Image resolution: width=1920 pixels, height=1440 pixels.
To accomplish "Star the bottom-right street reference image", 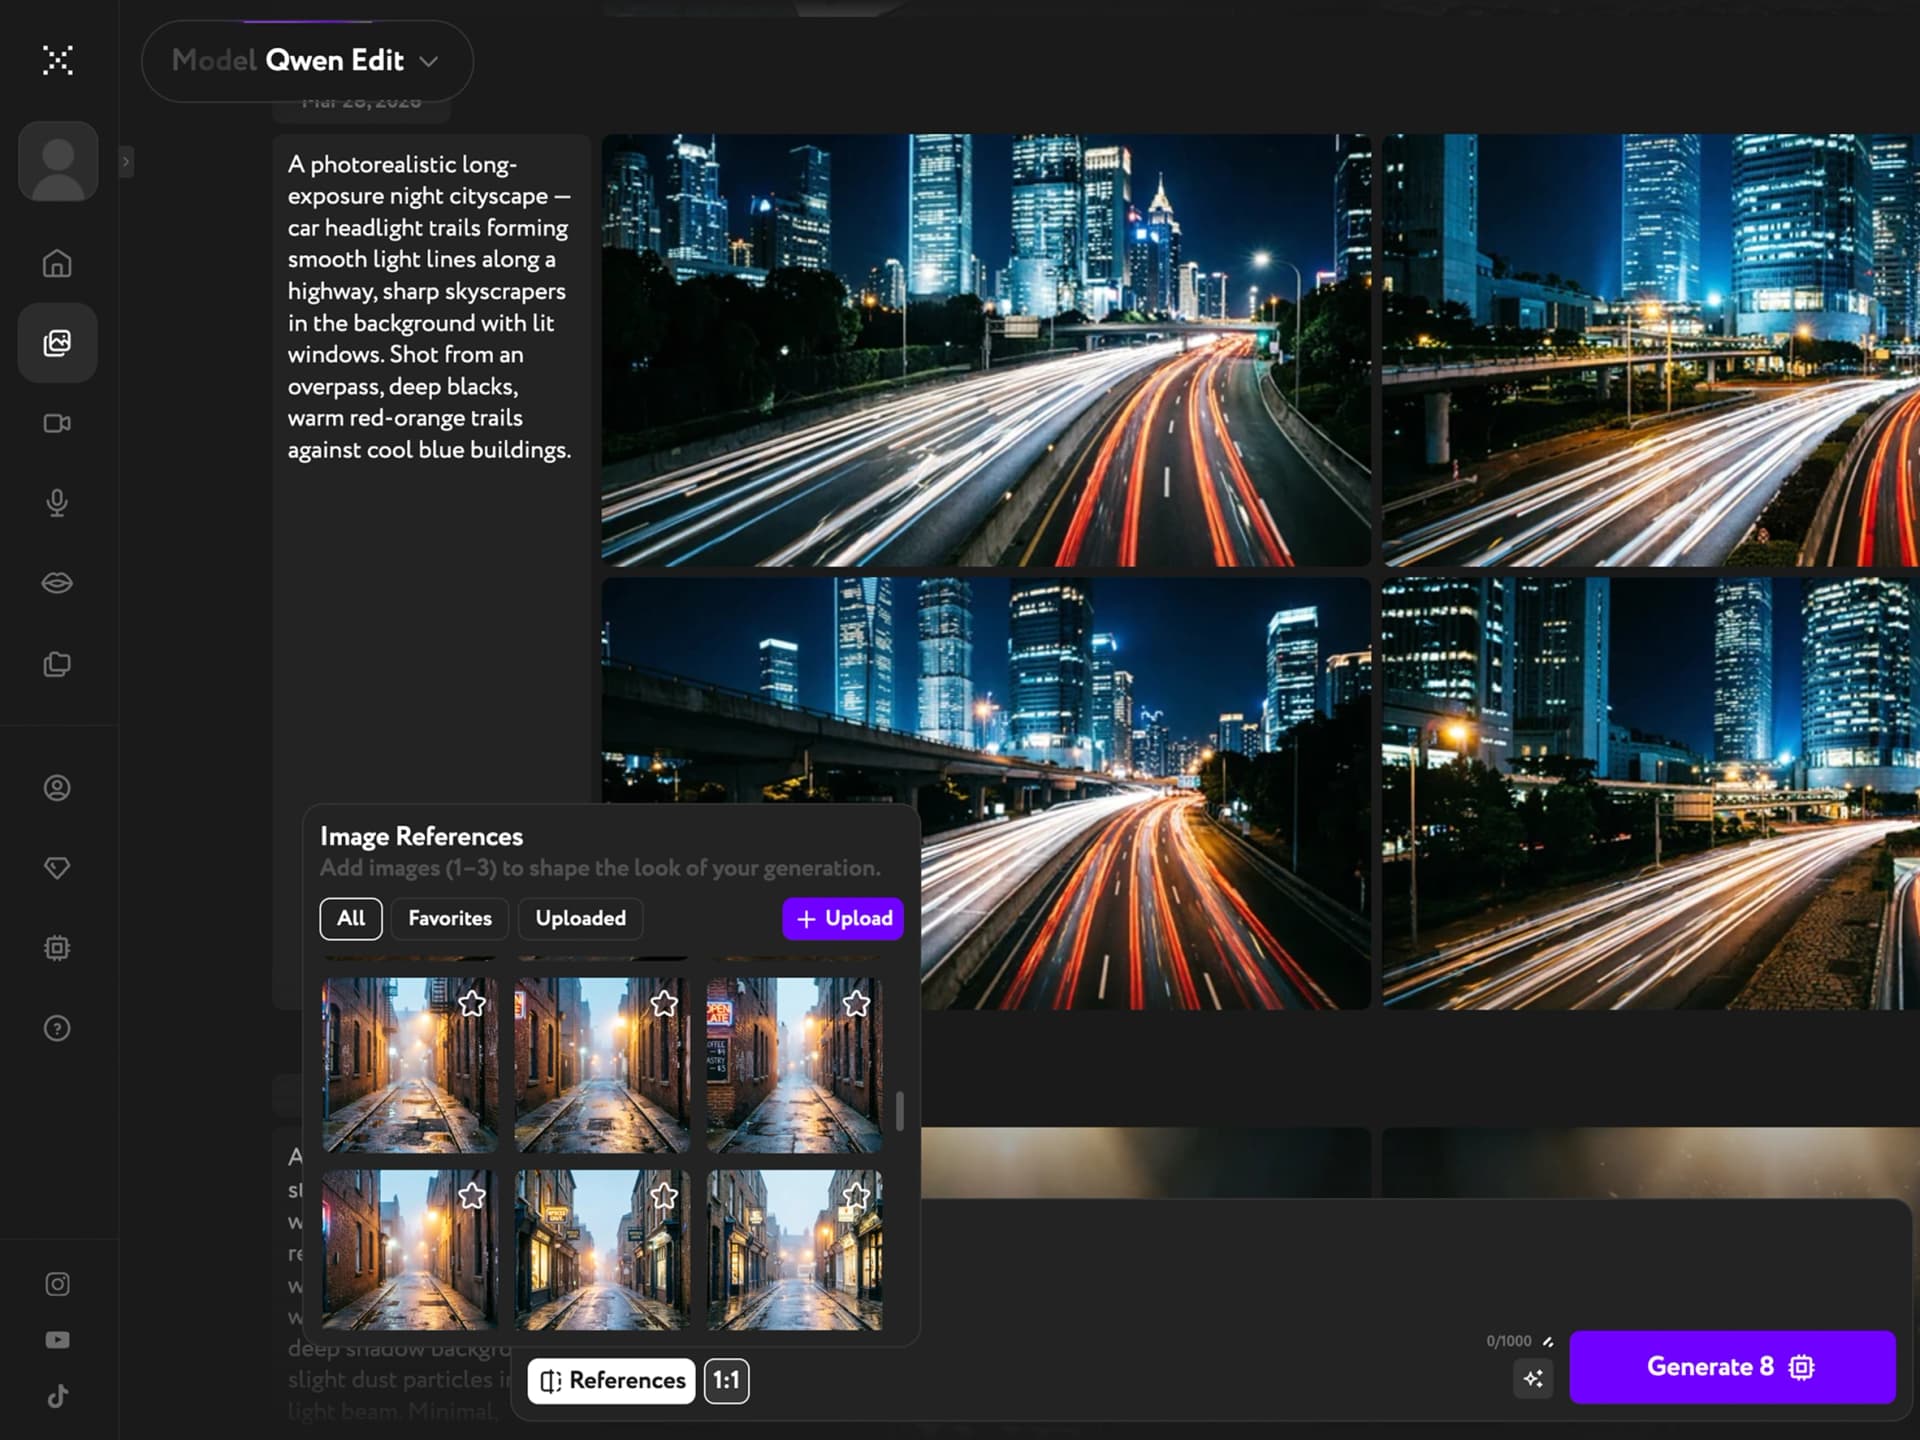I will [x=855, y=1194].
